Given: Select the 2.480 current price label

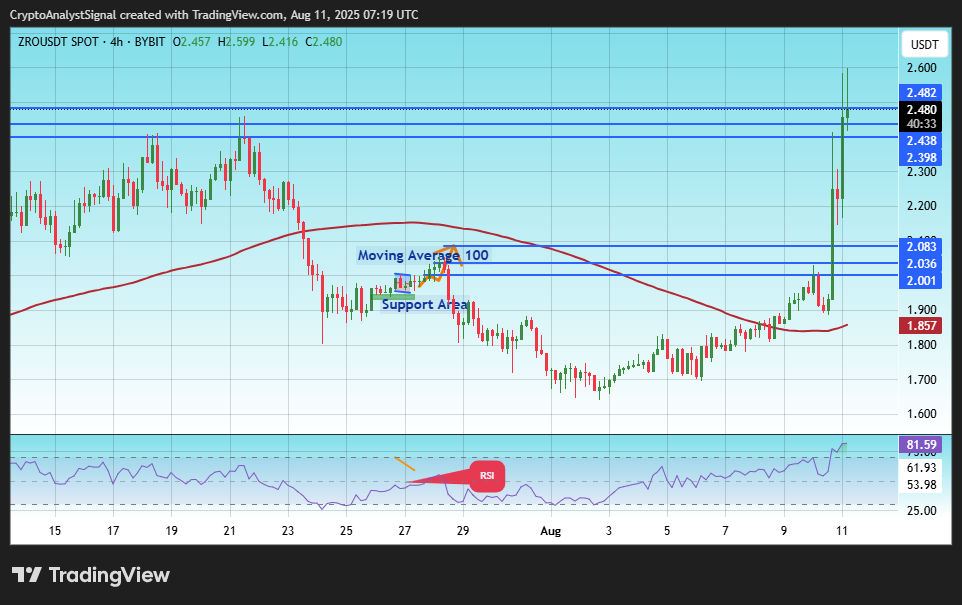Looking at the screenshot, I should tap(921, 109).
